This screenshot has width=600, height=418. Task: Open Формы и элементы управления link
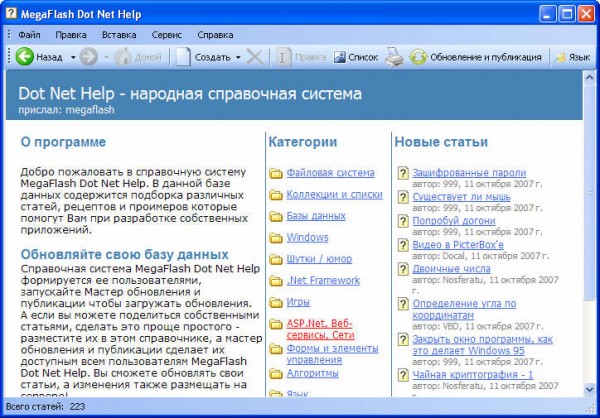(333, 354)
